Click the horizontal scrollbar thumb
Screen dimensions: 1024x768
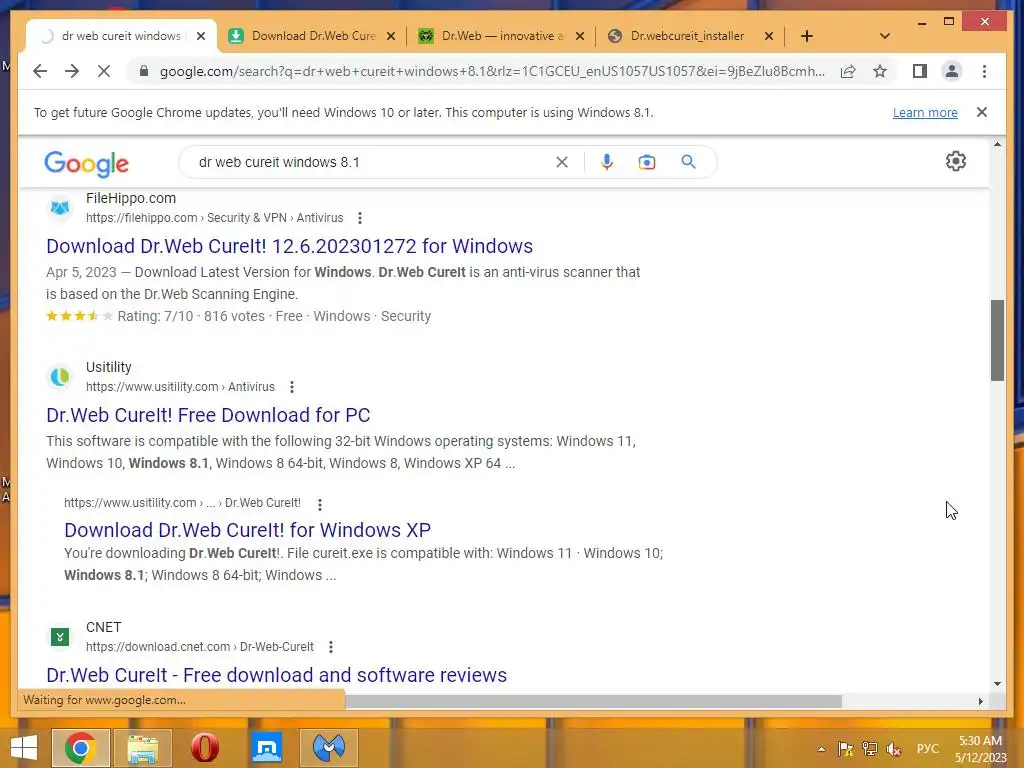pos(593,701)
